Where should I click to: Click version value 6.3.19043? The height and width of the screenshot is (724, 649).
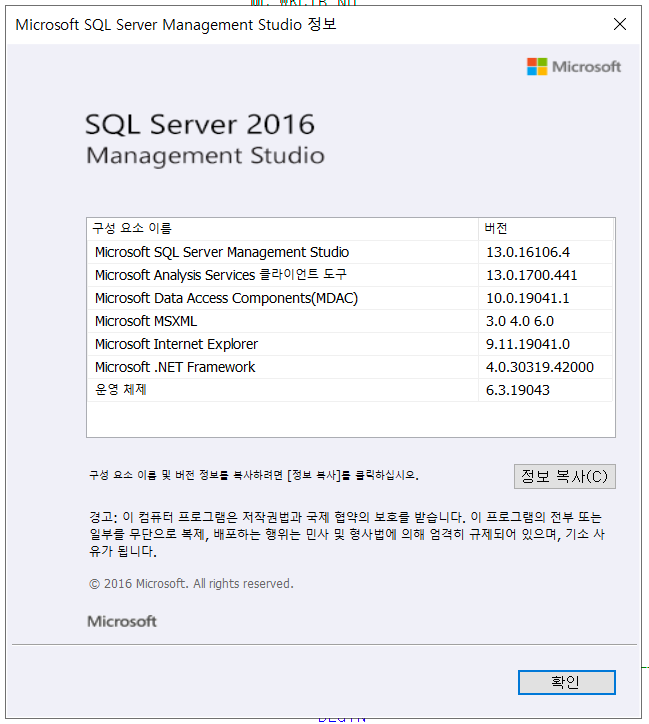click(517, 391)
